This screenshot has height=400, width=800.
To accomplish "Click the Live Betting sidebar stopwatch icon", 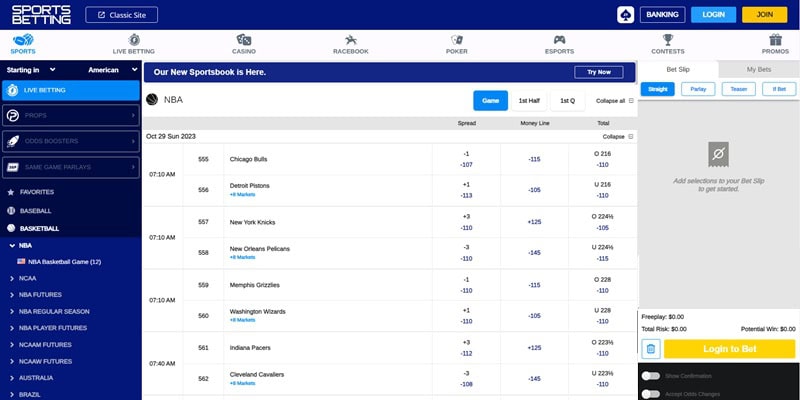I will point(13,90).
